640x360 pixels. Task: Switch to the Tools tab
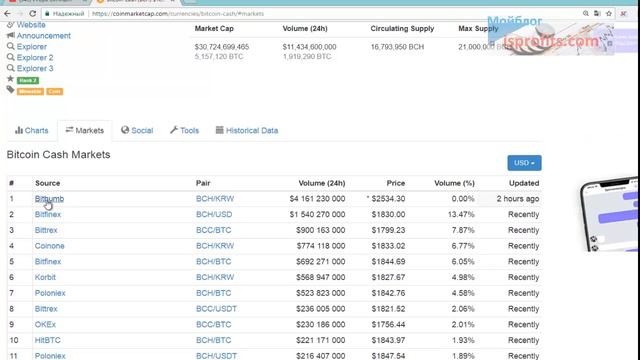tap(184, 131)
